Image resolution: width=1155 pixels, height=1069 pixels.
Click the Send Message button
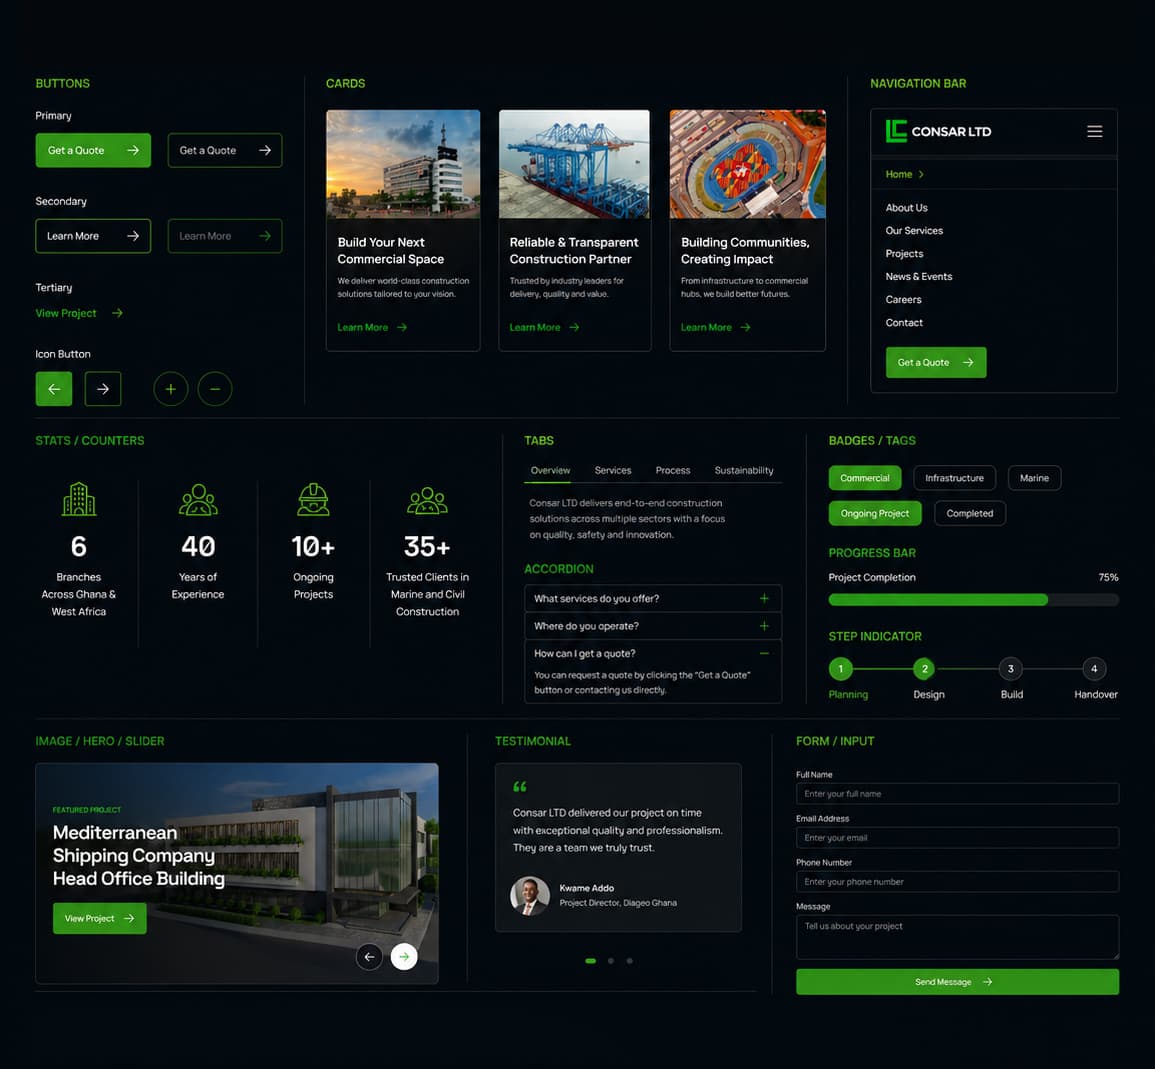[957, 982]
